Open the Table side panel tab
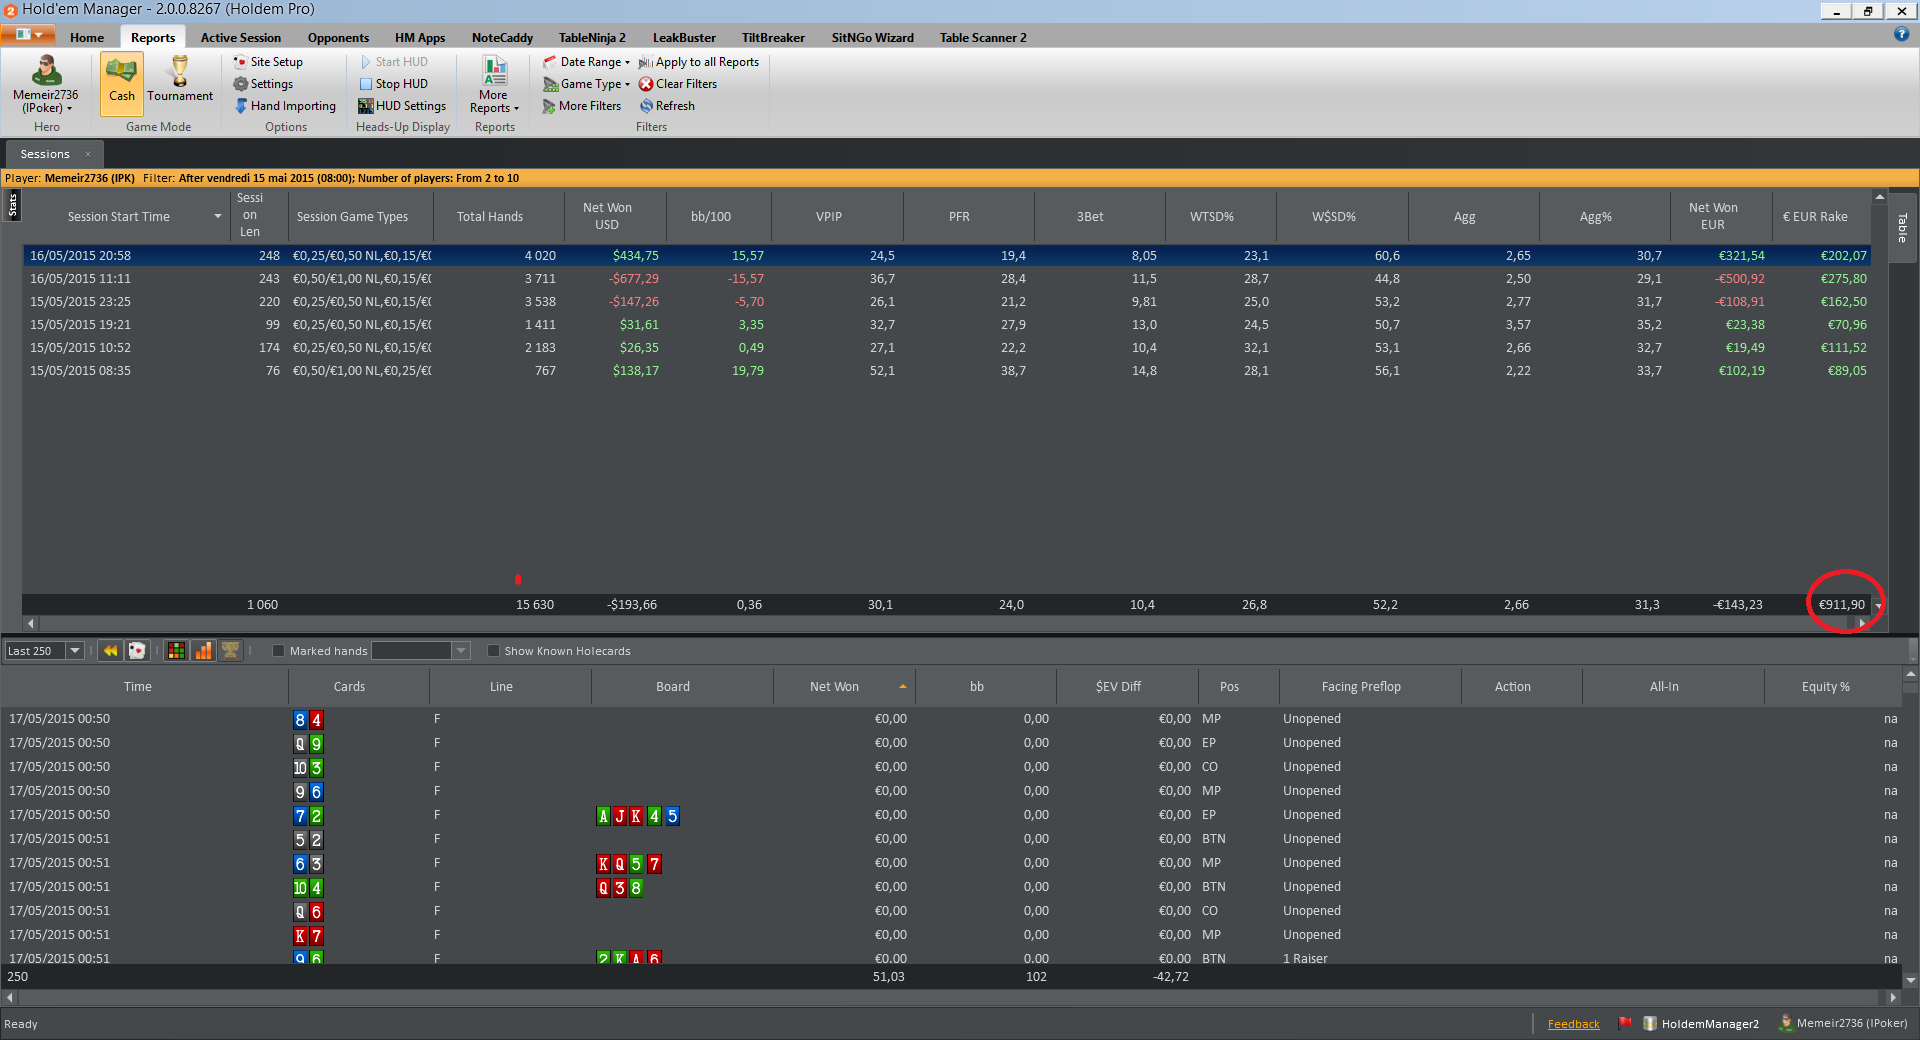 coord(1902,228)
